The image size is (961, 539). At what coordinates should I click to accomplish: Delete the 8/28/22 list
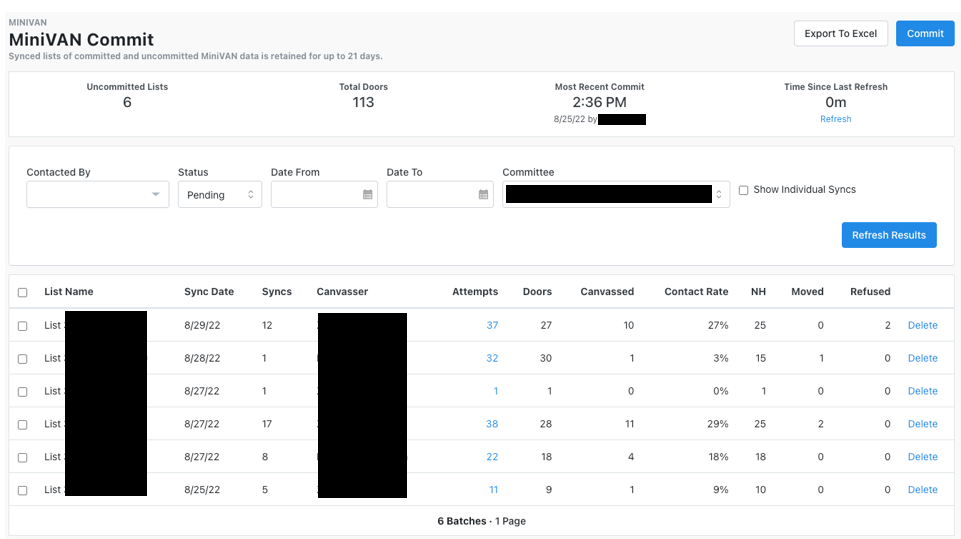922,358
